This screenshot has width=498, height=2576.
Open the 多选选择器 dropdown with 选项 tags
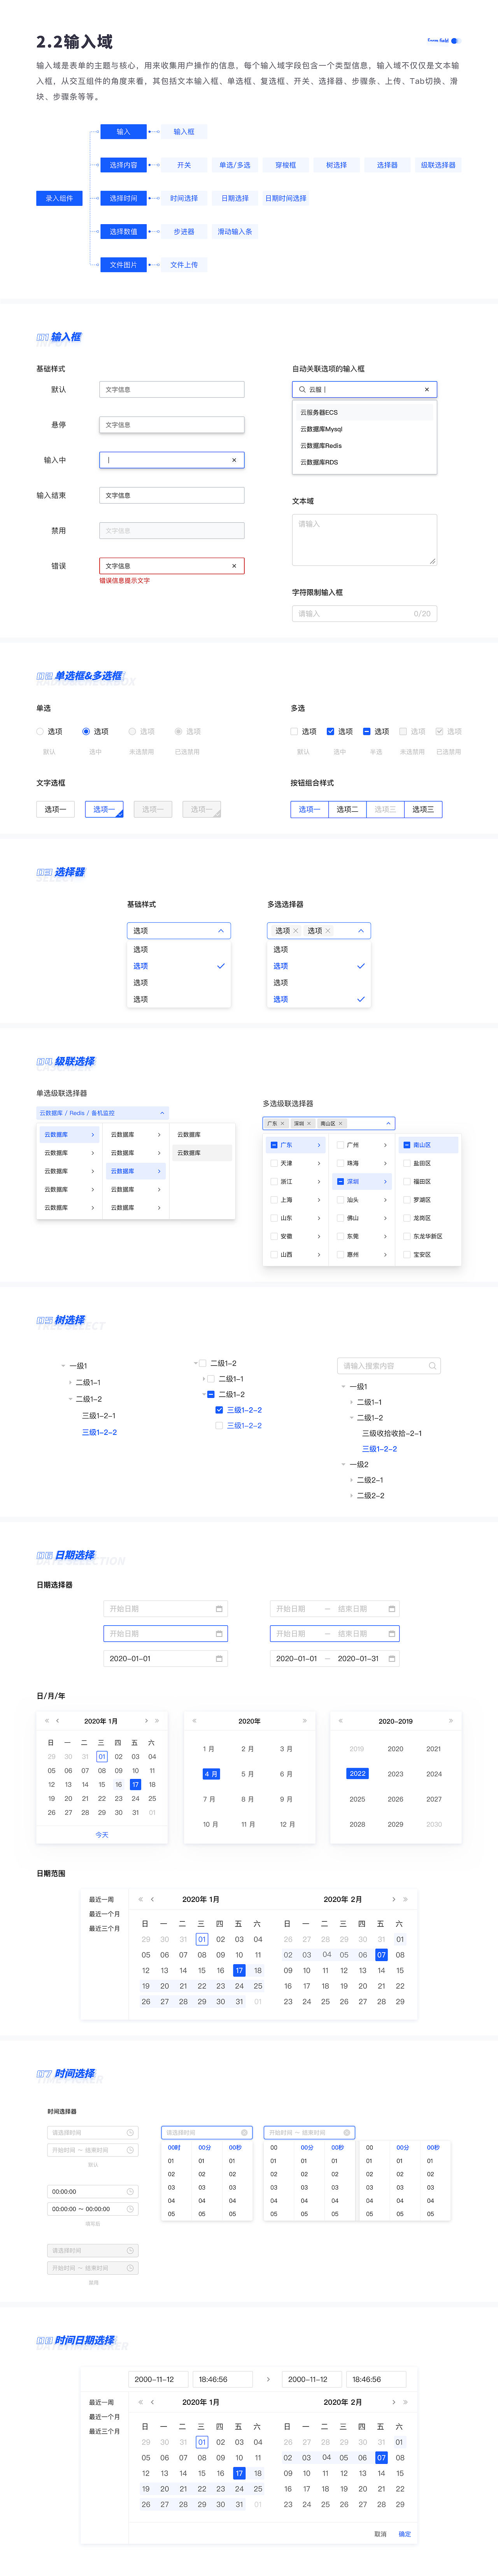click(x=319, y=930)
